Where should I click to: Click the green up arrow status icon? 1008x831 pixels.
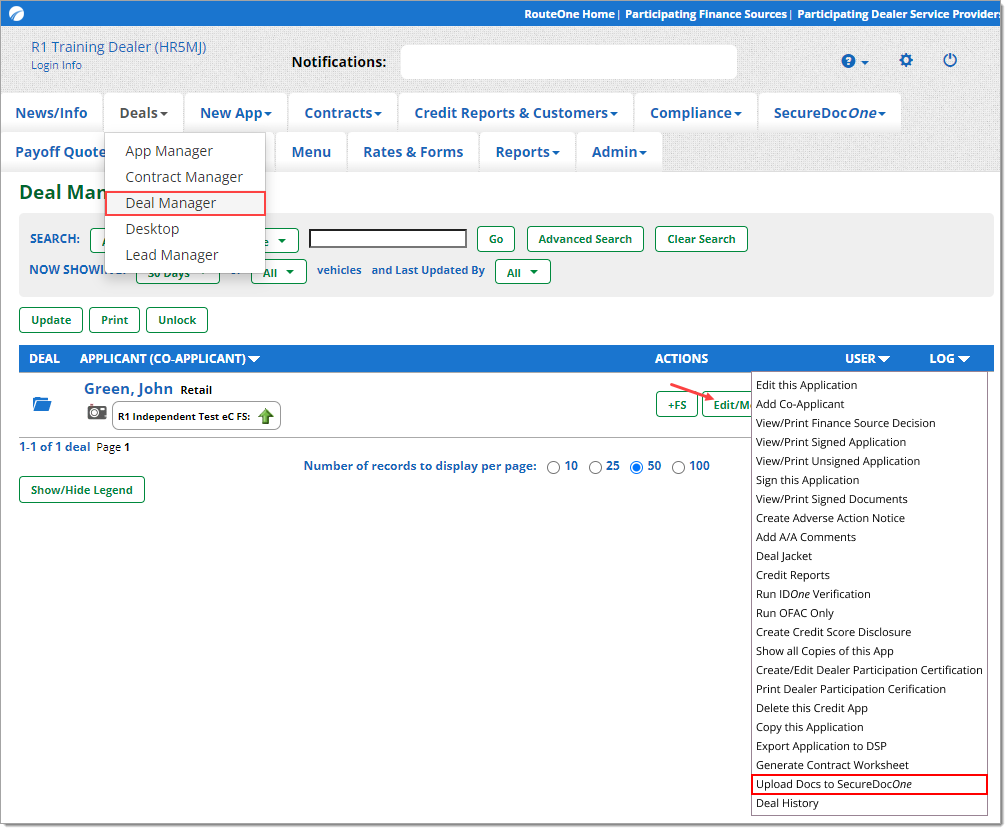click(266, 417)
